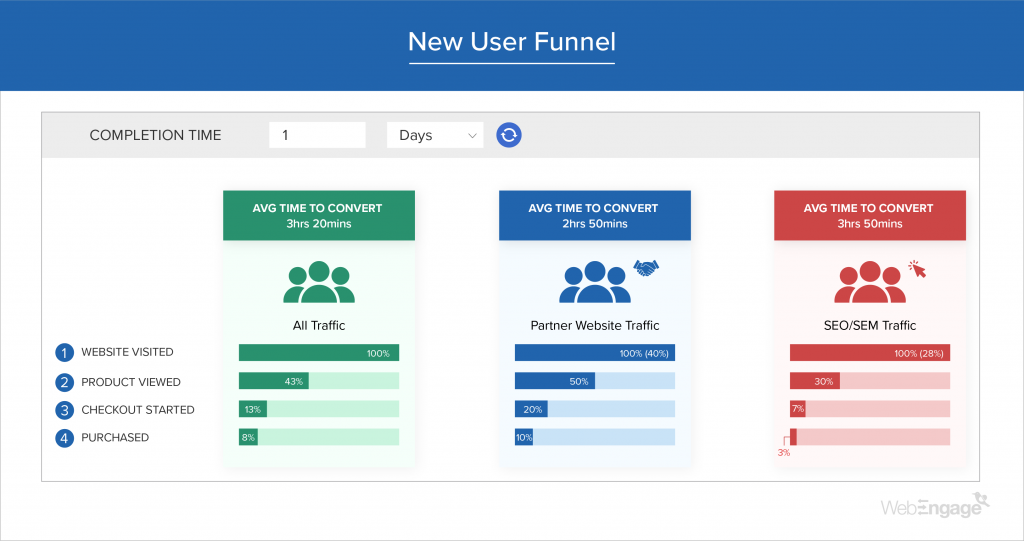Click the blue Partner Website Traffic users icon
This screenshot has height=541, width=1024.
[x=594, y=282]
